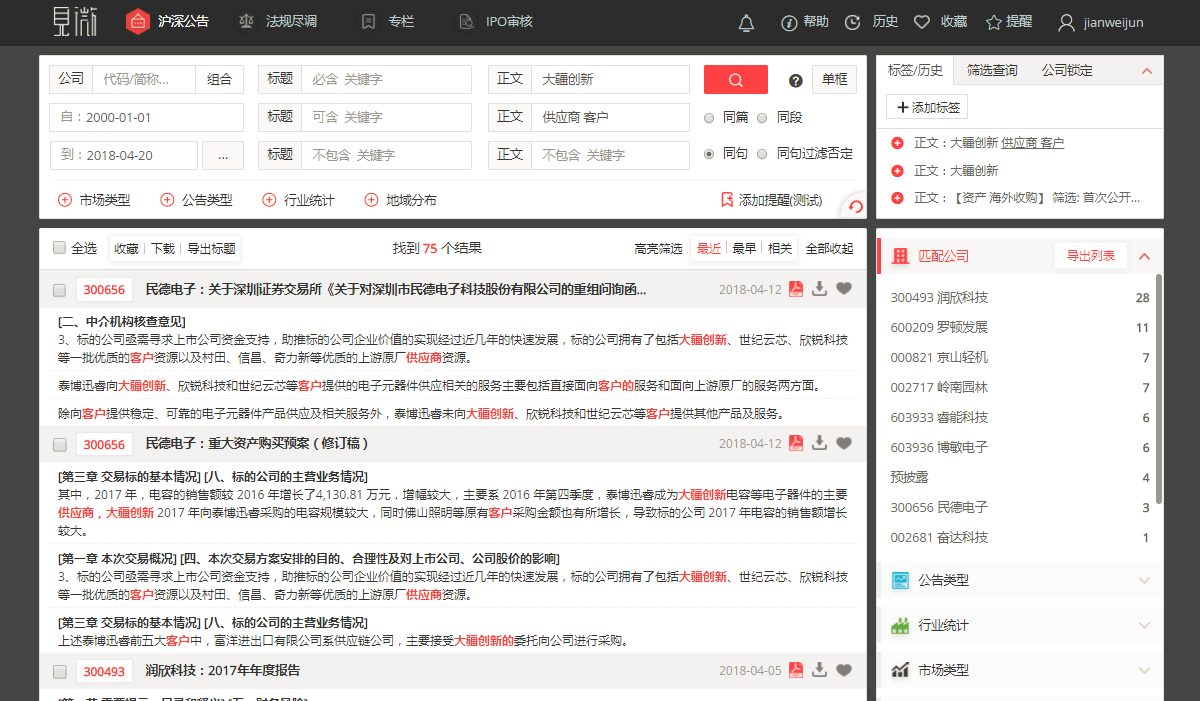Click the 单框 button

tap(834, 80)
